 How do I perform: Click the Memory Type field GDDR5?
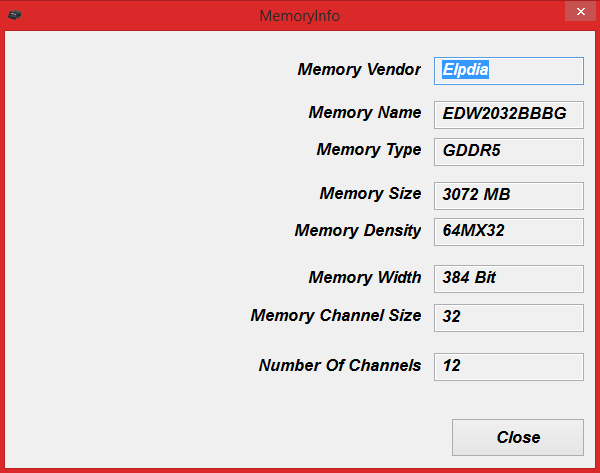coord(509,152)
